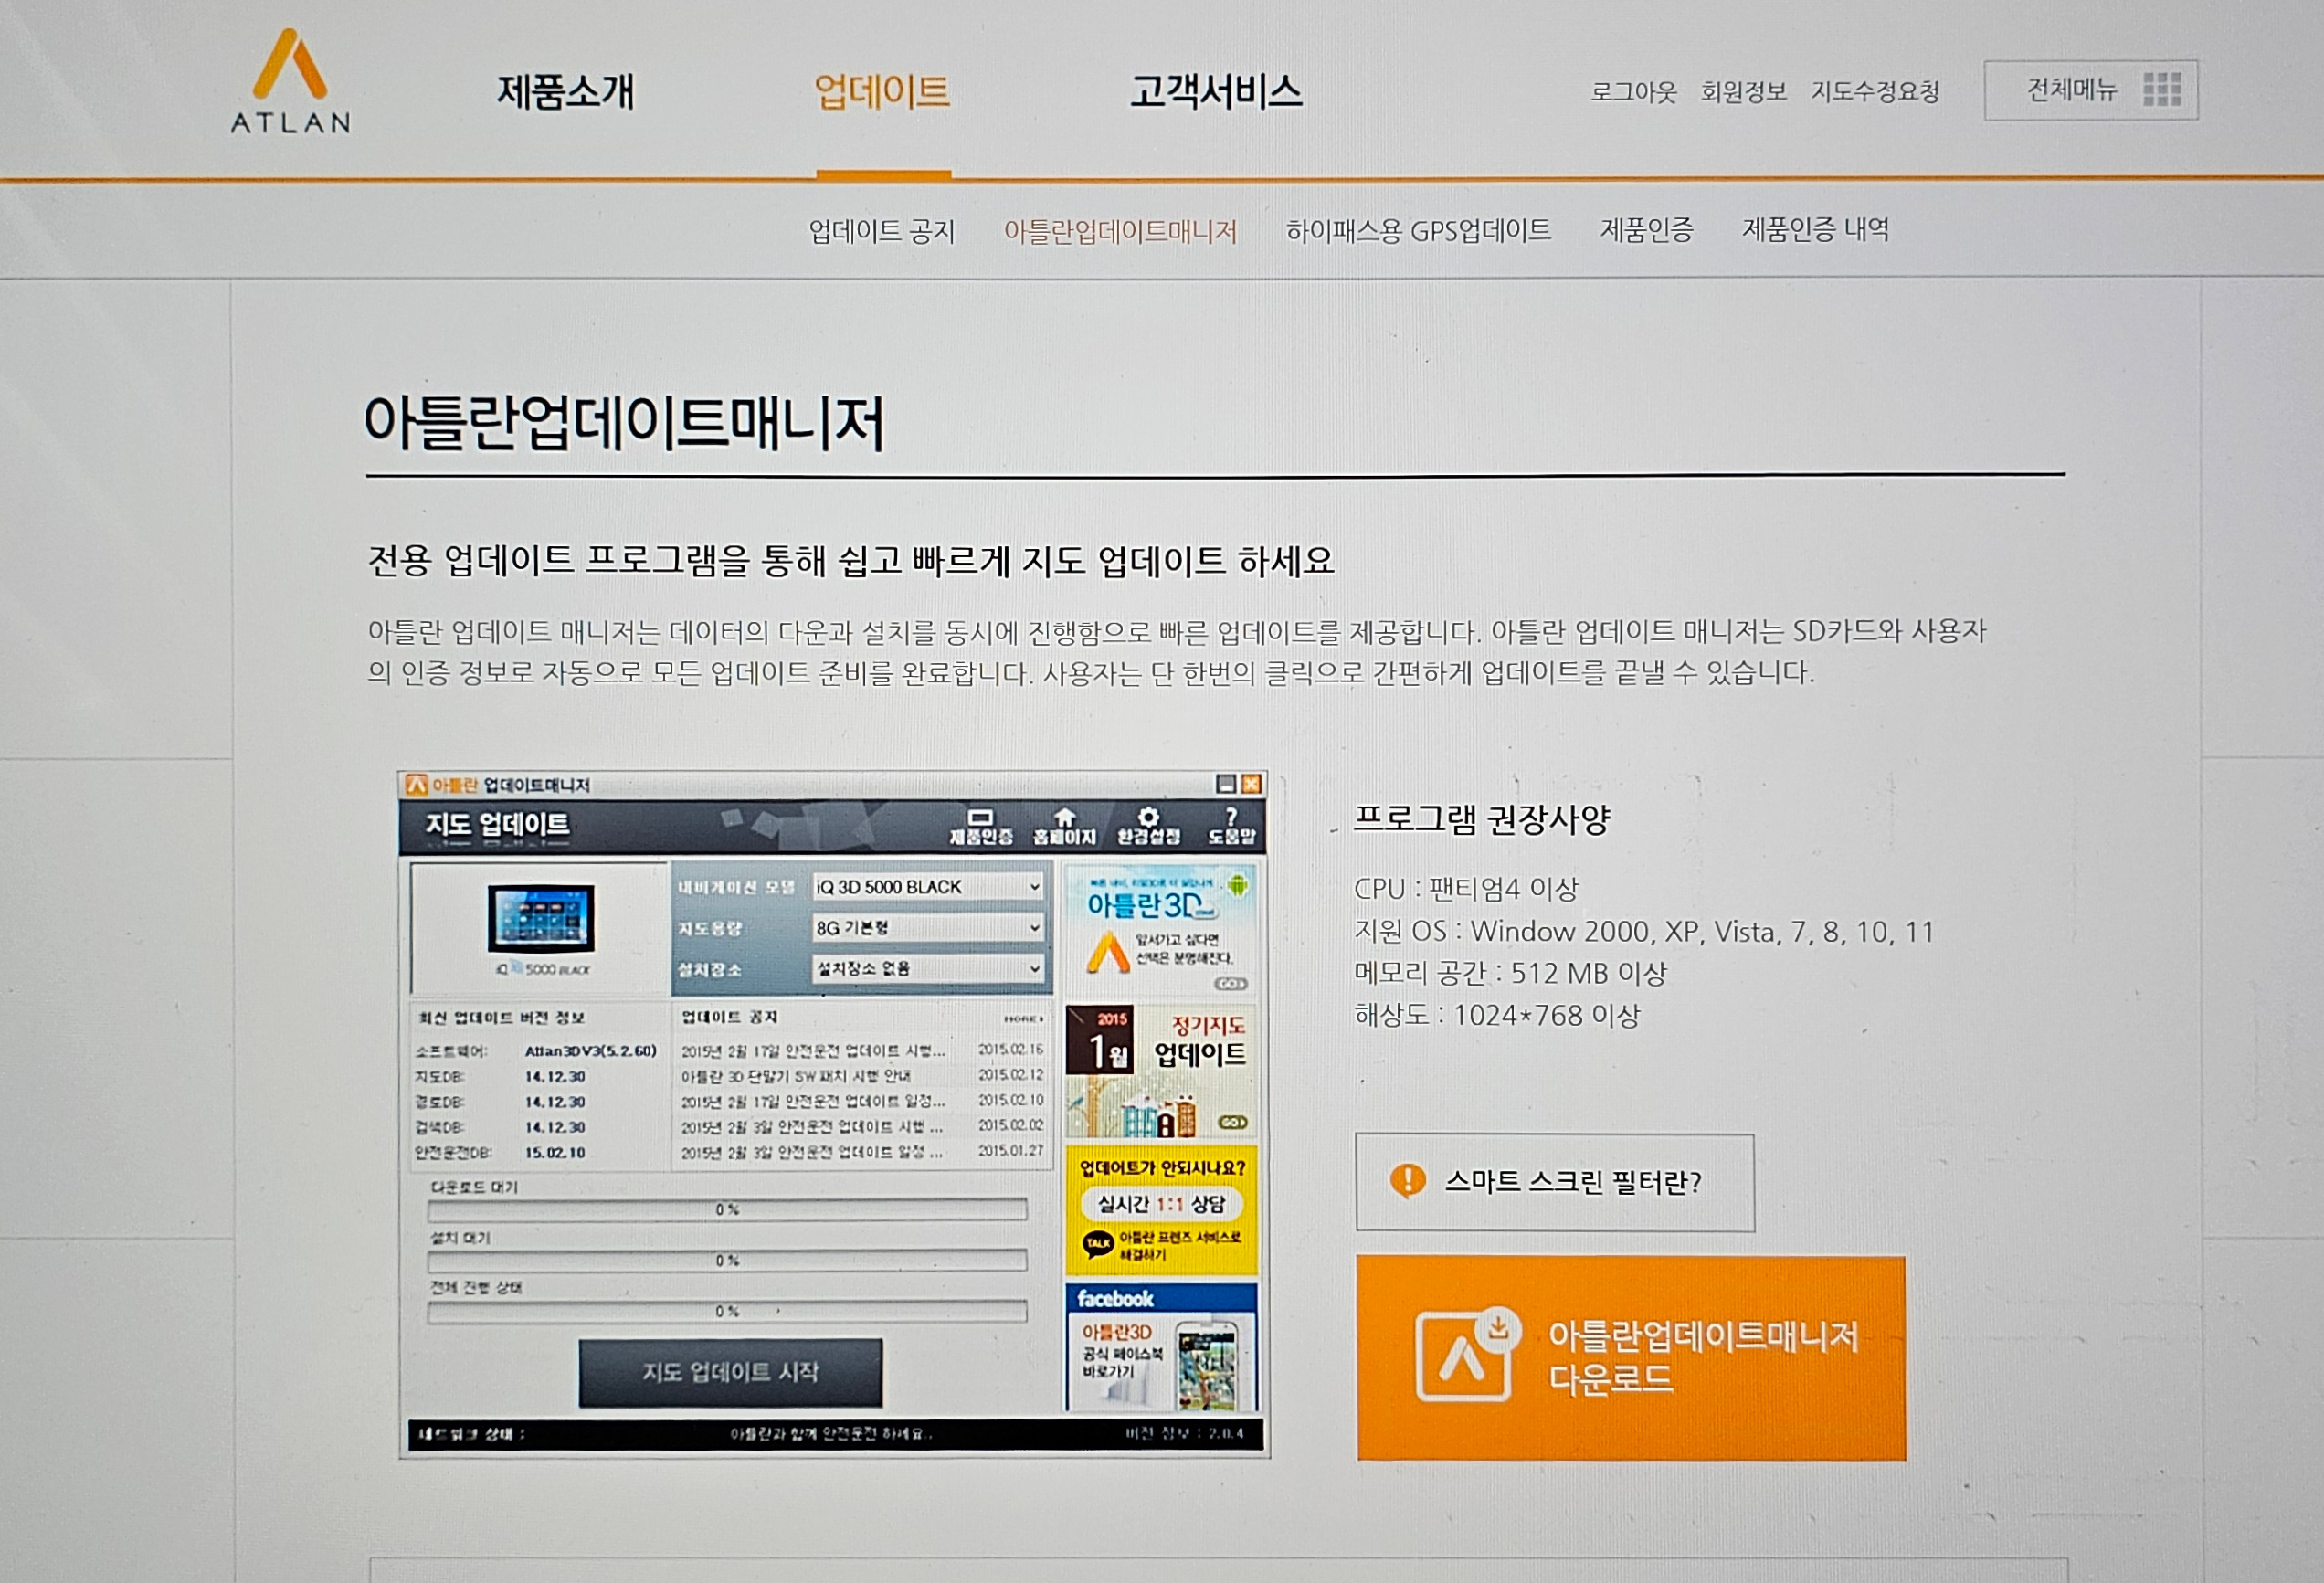Click the more link beside 업데이트 공지
Image resolution: width=2324 pixels, height=1583 pixels.
click(x=1023, y=1019)
